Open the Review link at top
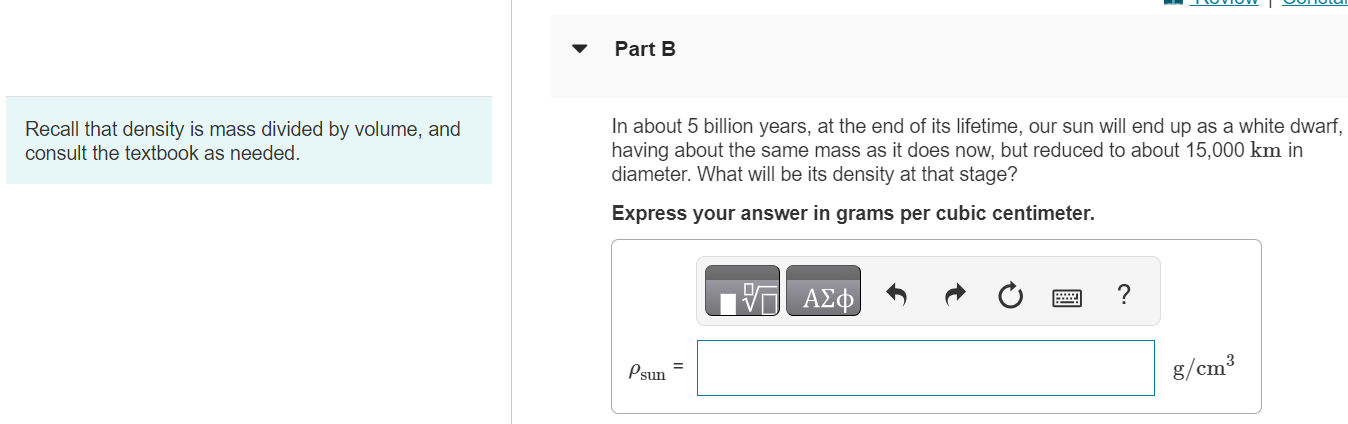Image resolution: width=1348 pixels, height=424 pixels. tap(1226, 2)
